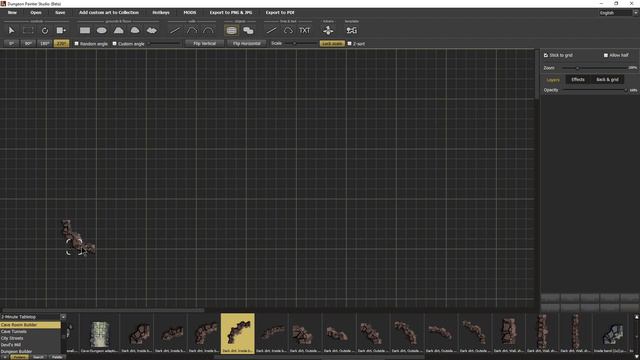Click the highlighted 270 degrees rotation button
Viewport: 640px width, 360px height.
tap(61, 43)
